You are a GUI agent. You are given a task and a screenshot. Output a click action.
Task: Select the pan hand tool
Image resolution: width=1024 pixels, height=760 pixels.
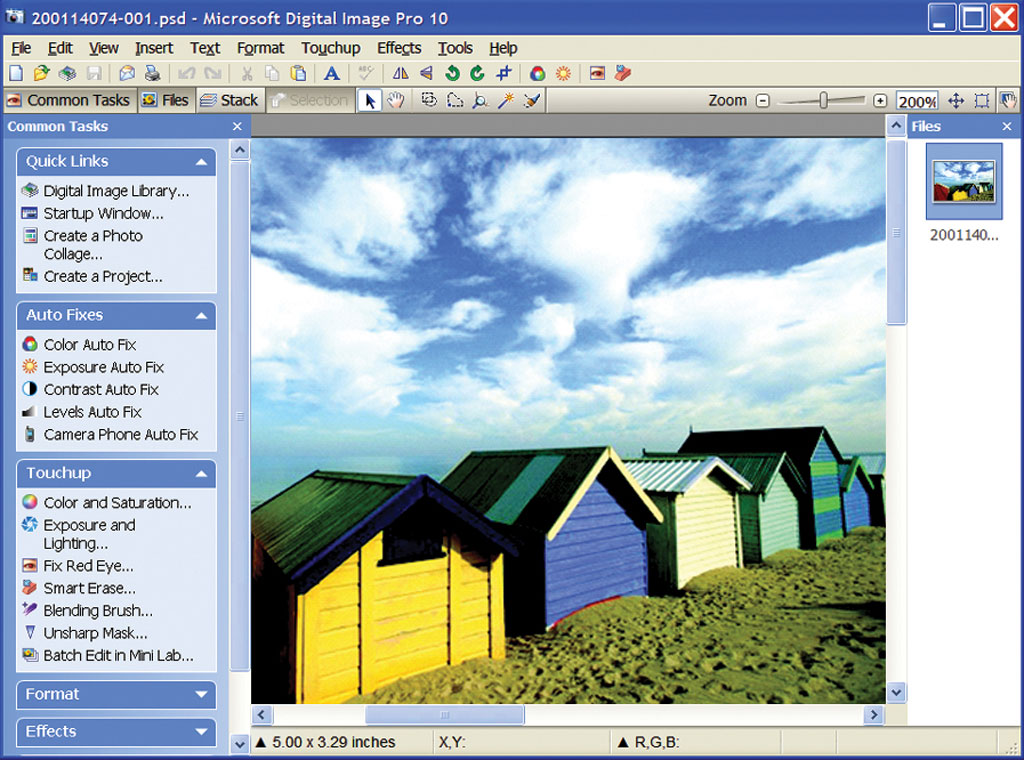tap(396, 101)
